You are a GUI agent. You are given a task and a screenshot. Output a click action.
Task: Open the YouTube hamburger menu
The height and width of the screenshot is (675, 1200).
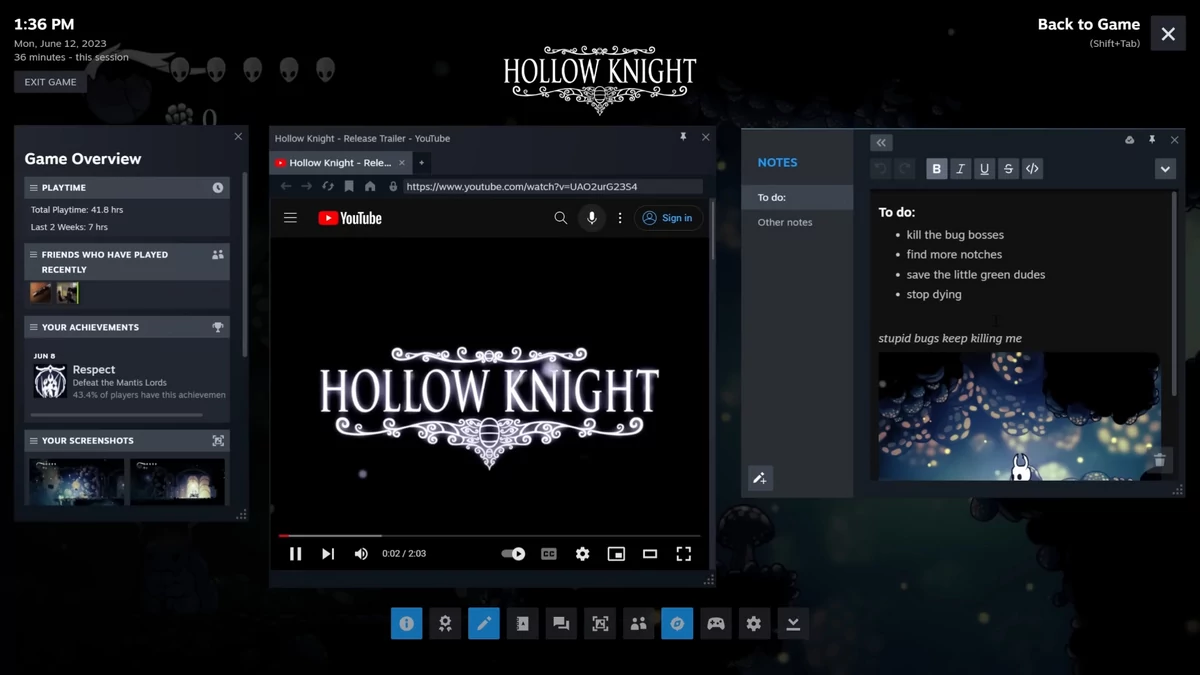click(290, 218)
